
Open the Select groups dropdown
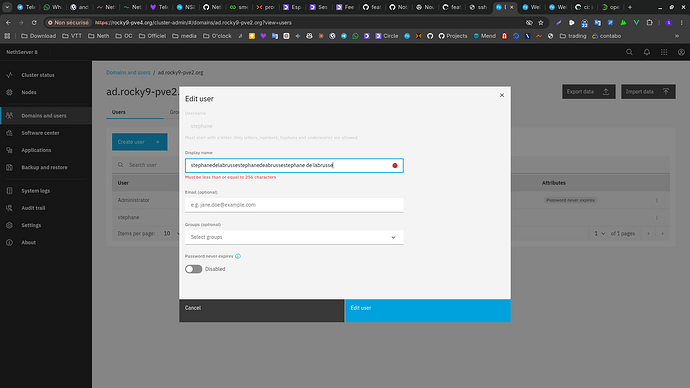pyautogui.click(x=294, y=237)
